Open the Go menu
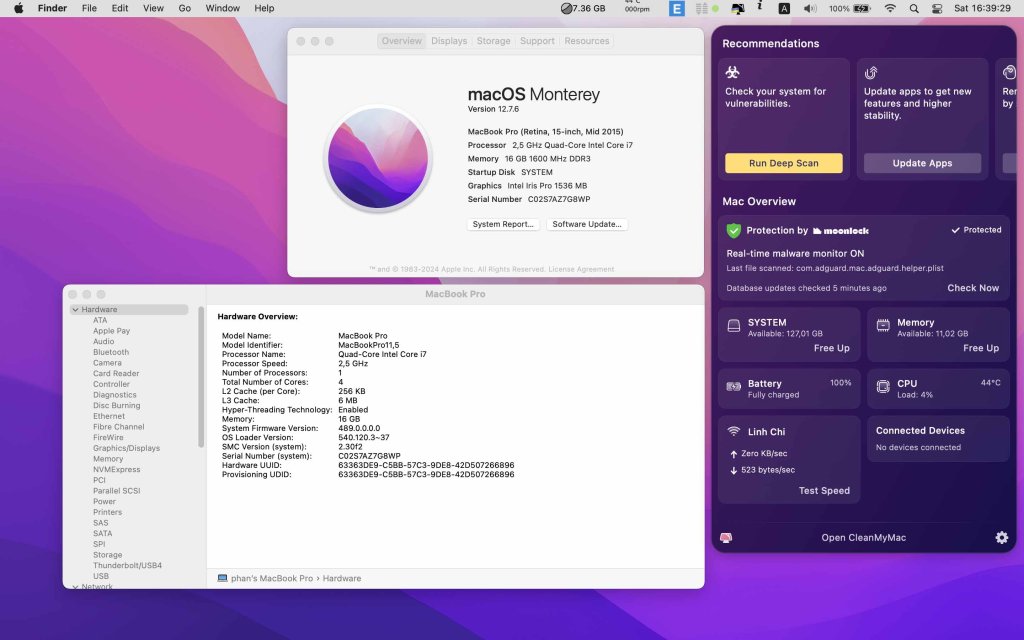1024x640 pixels. tap(185, 8)
